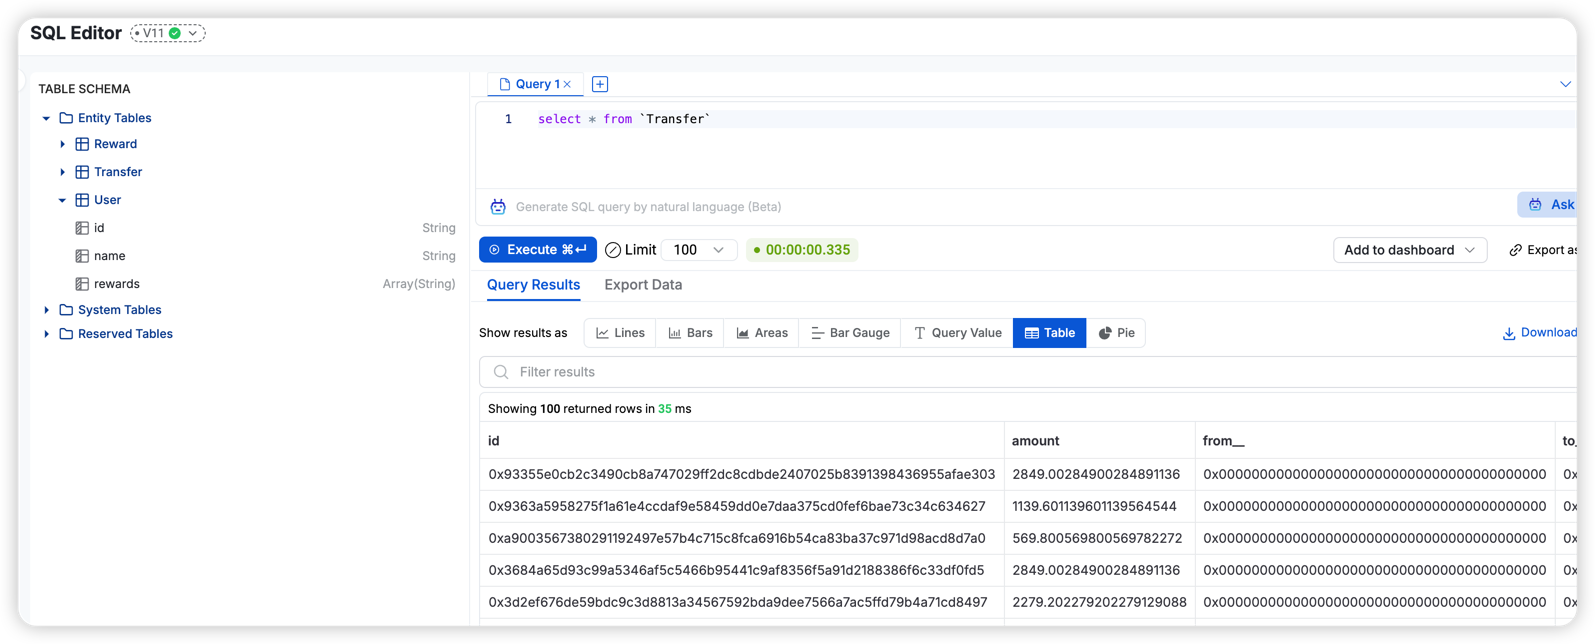The image size is (1595, 644).
Task: Click the search magnifier icon in filter box
Action: [501, 372]
